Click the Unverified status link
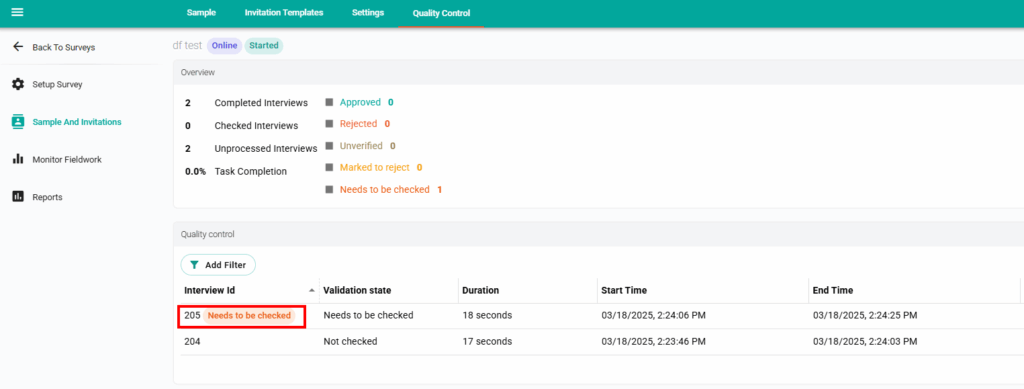This screenshot has height=389, width=1024. [360, 146]
